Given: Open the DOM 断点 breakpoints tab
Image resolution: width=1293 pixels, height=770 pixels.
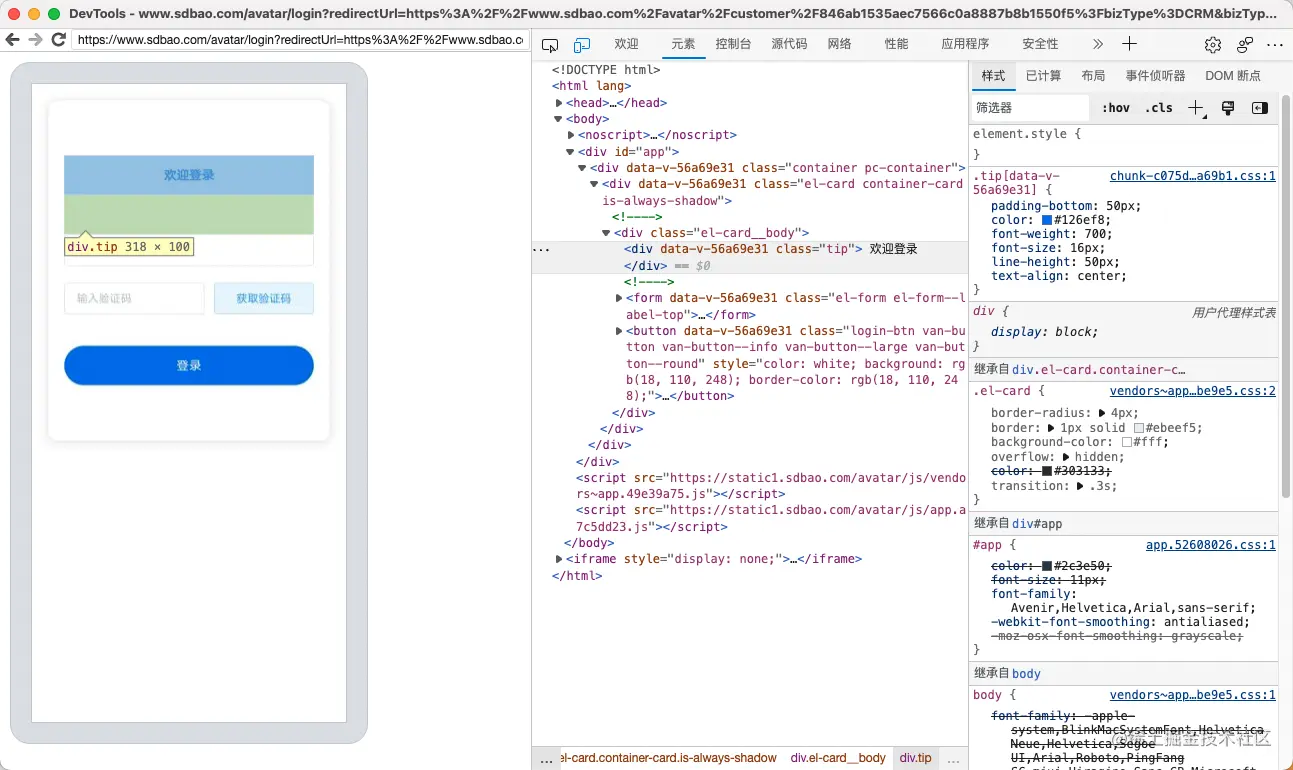Looking at the screenshot, I should [x=1233, y=76].
